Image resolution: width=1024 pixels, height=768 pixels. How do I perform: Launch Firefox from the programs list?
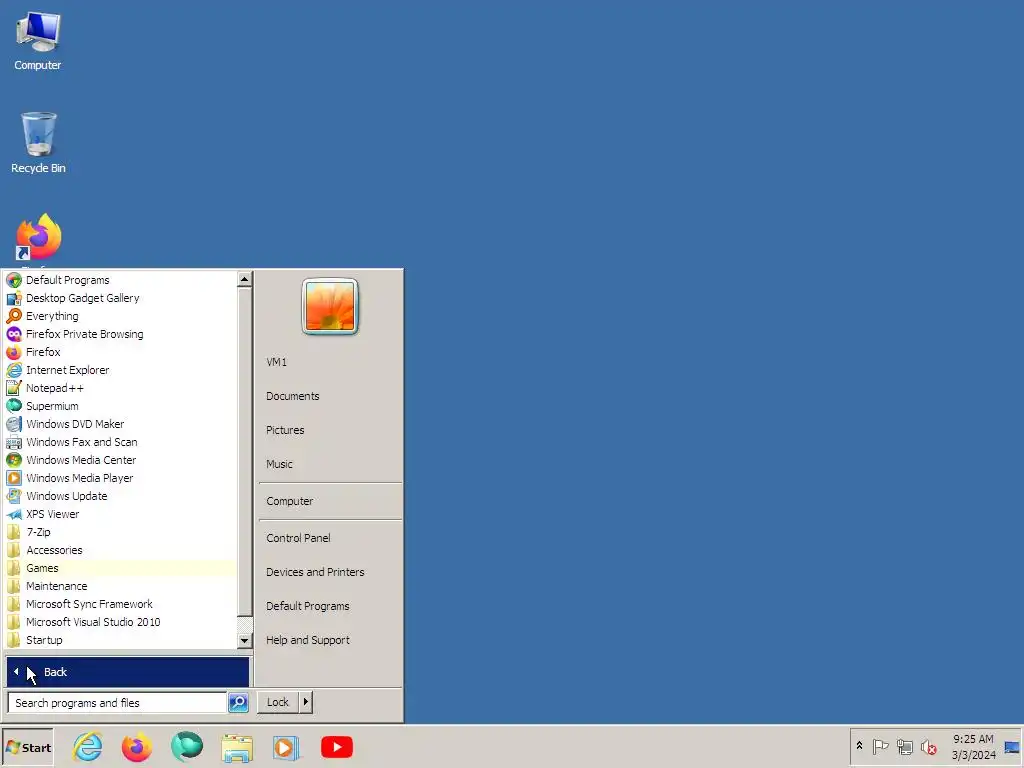click(121, 352)
